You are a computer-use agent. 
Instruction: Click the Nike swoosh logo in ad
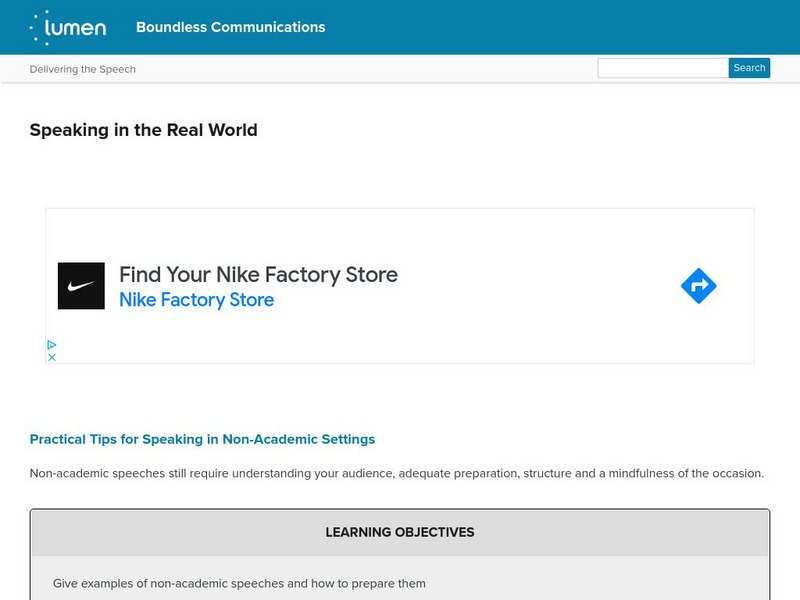click(x=81, y=286)
